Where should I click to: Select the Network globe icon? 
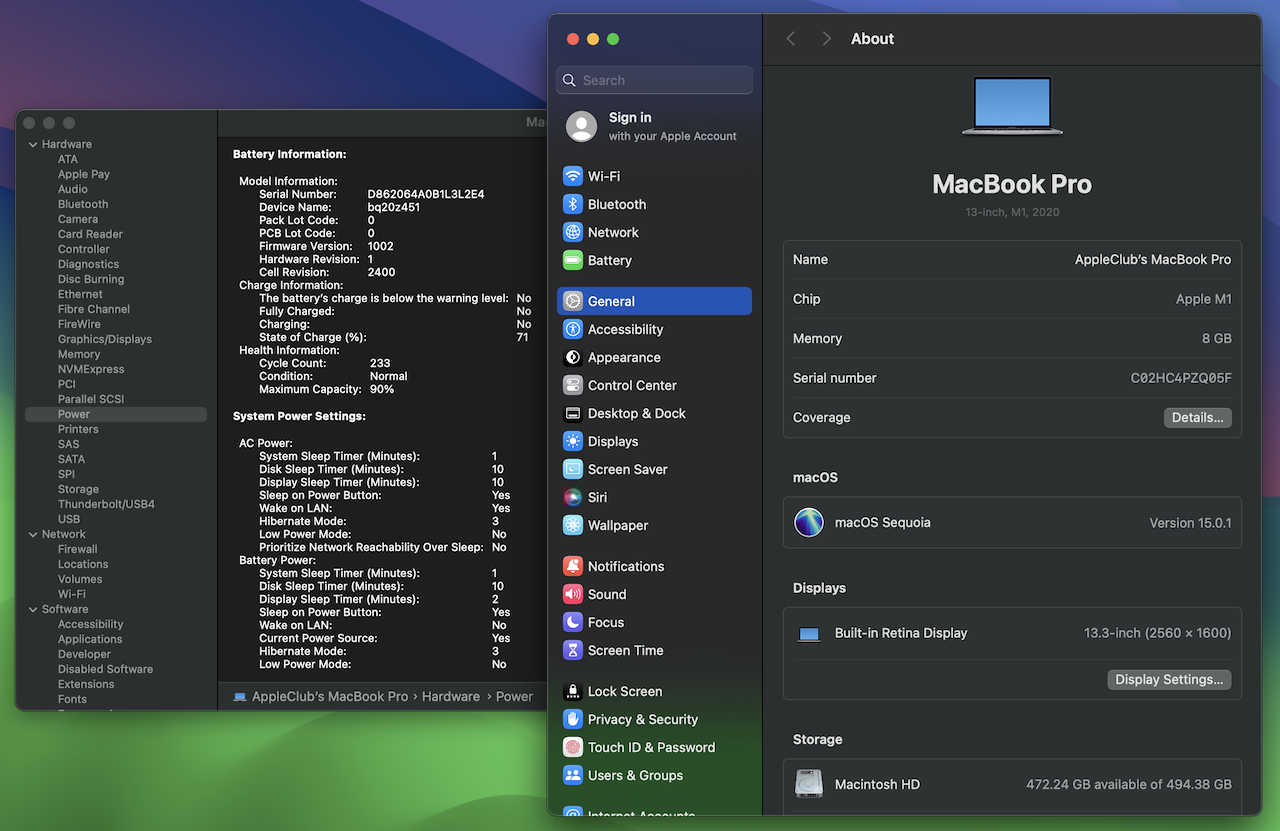point(573,232)
